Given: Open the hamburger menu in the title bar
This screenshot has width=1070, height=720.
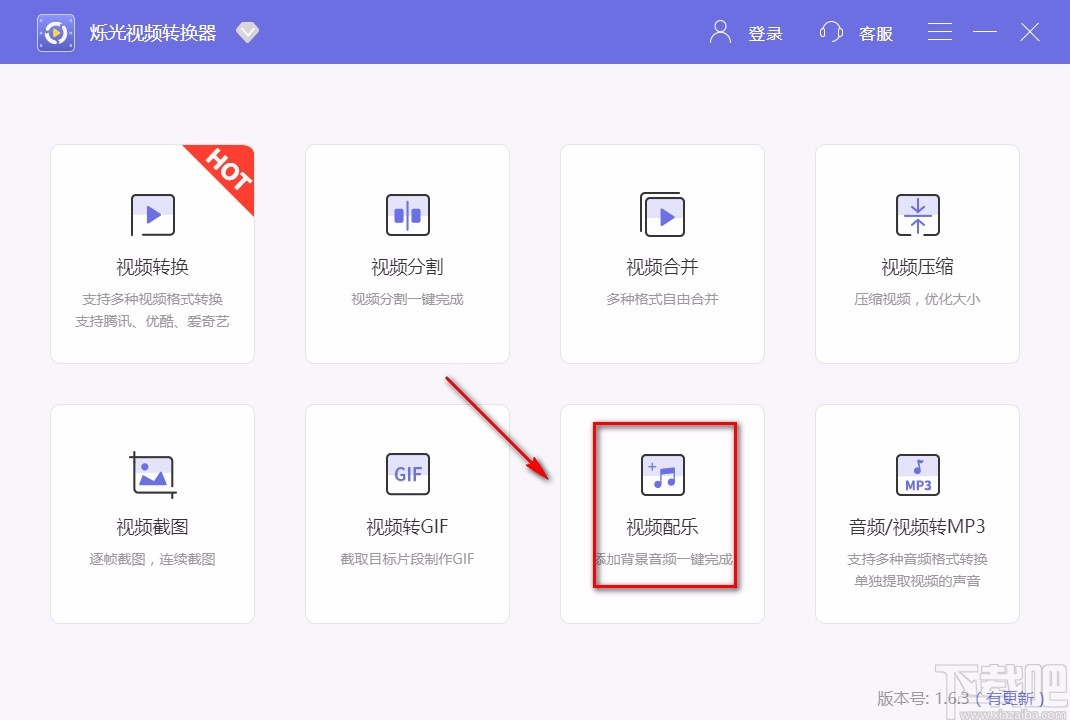Looking at the screenshot, I should coord(939,31).
